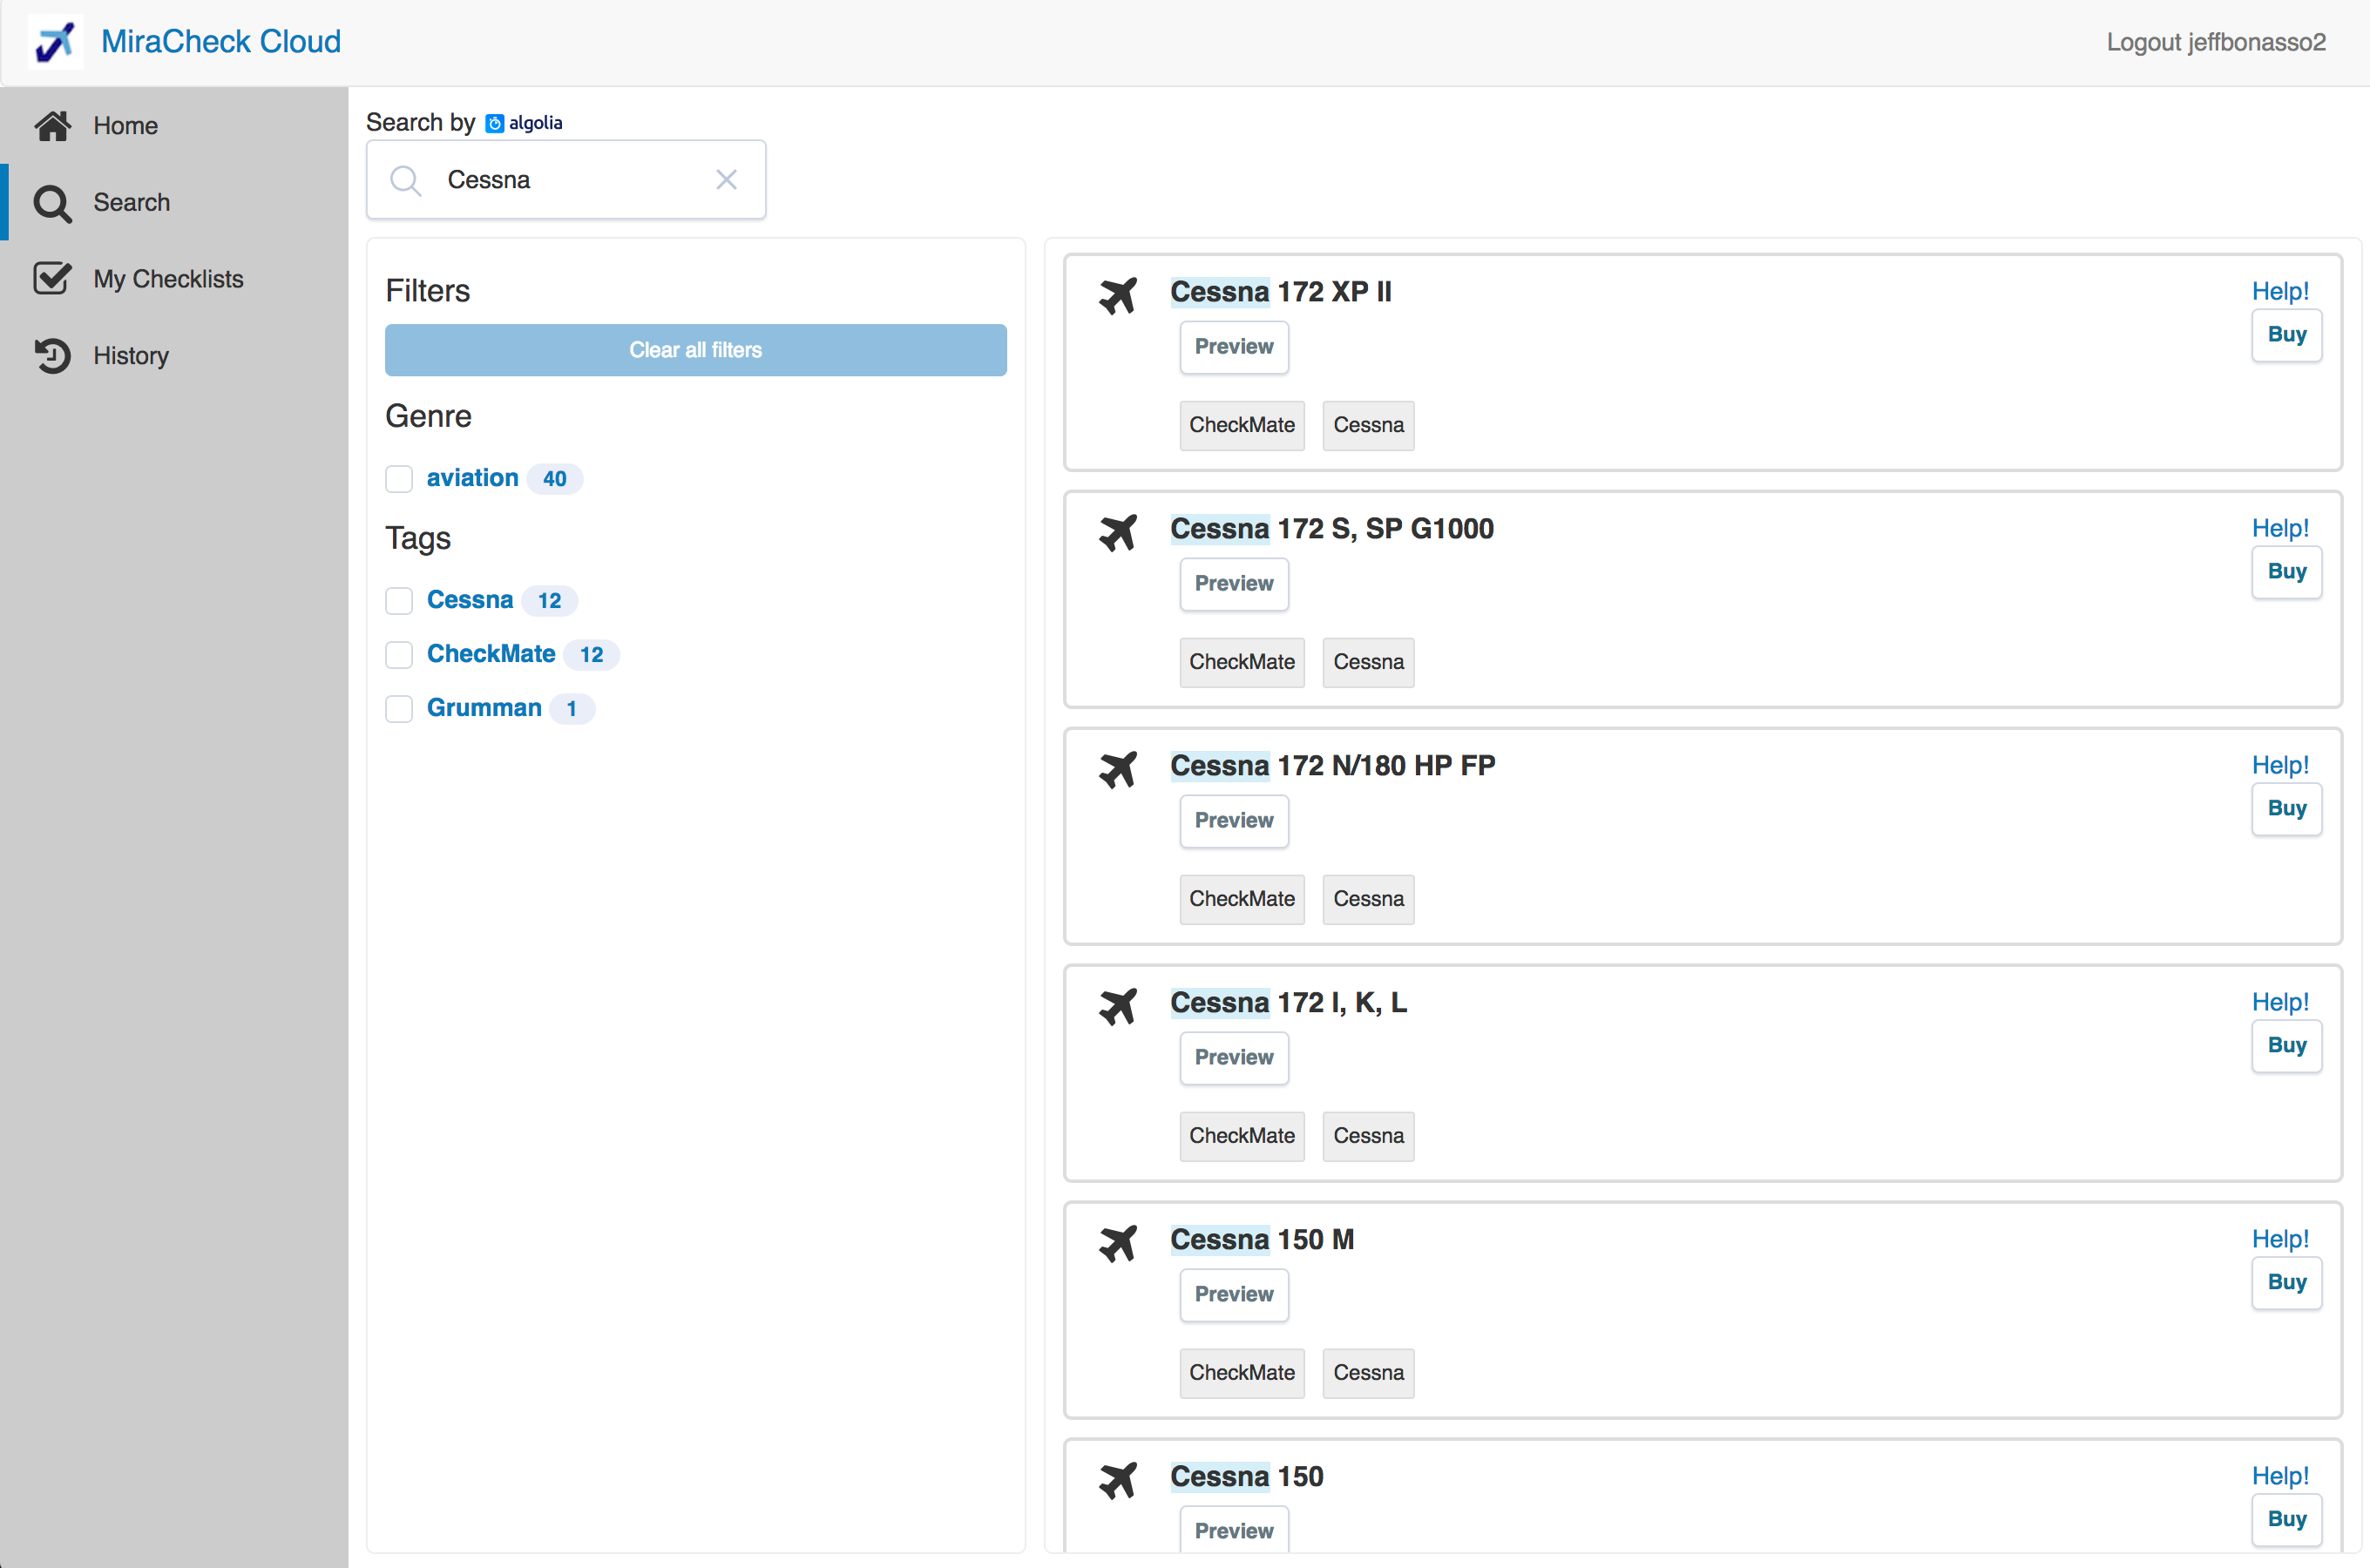The height and width of the screenshot is (1568, 2370).
Task: Click the Algolia logo icon
Action: pos(494,123)
